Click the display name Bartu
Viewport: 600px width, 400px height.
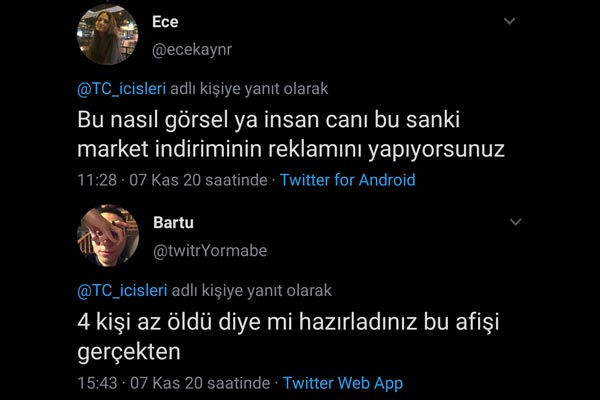coord(173,223)
